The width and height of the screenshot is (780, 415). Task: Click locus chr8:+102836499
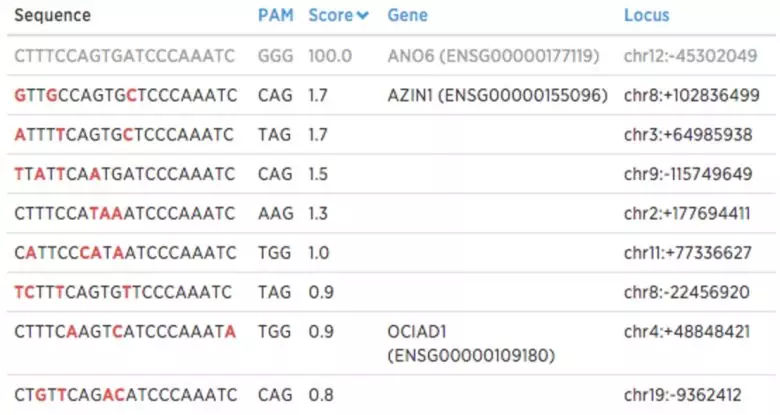691,95
